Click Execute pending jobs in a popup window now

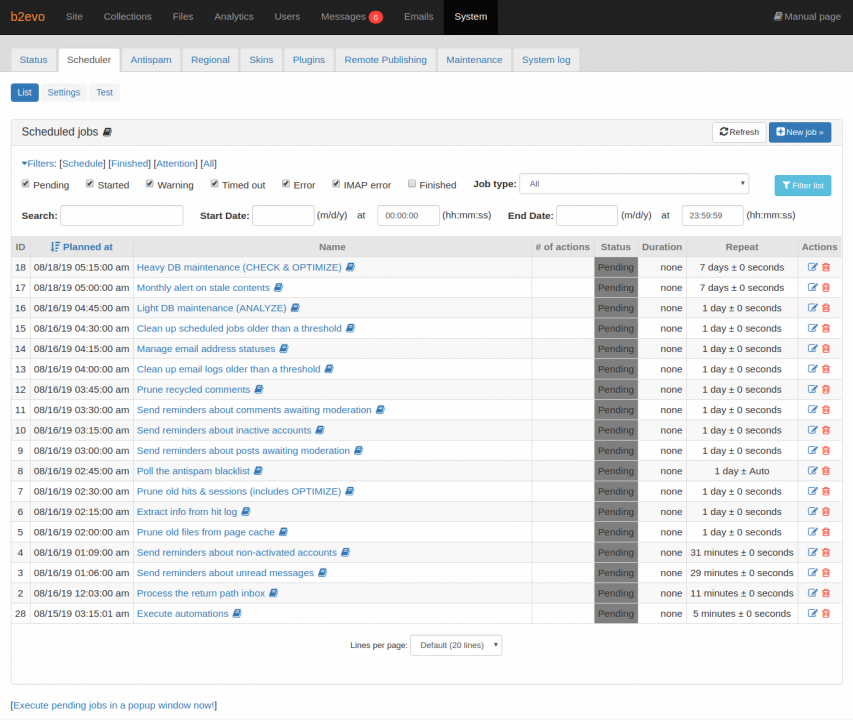point(112,705)
